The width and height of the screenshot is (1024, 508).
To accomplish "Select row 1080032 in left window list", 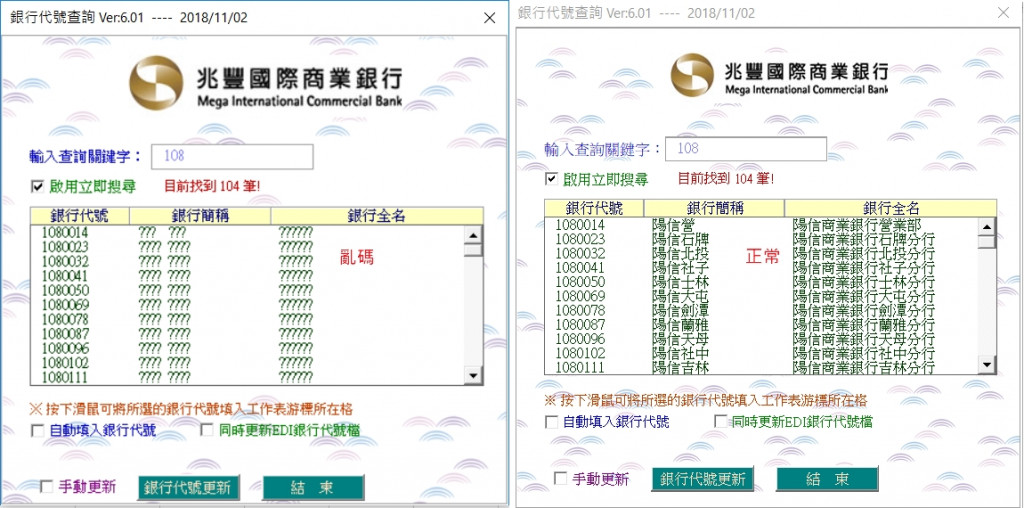I will coord(248,261).
